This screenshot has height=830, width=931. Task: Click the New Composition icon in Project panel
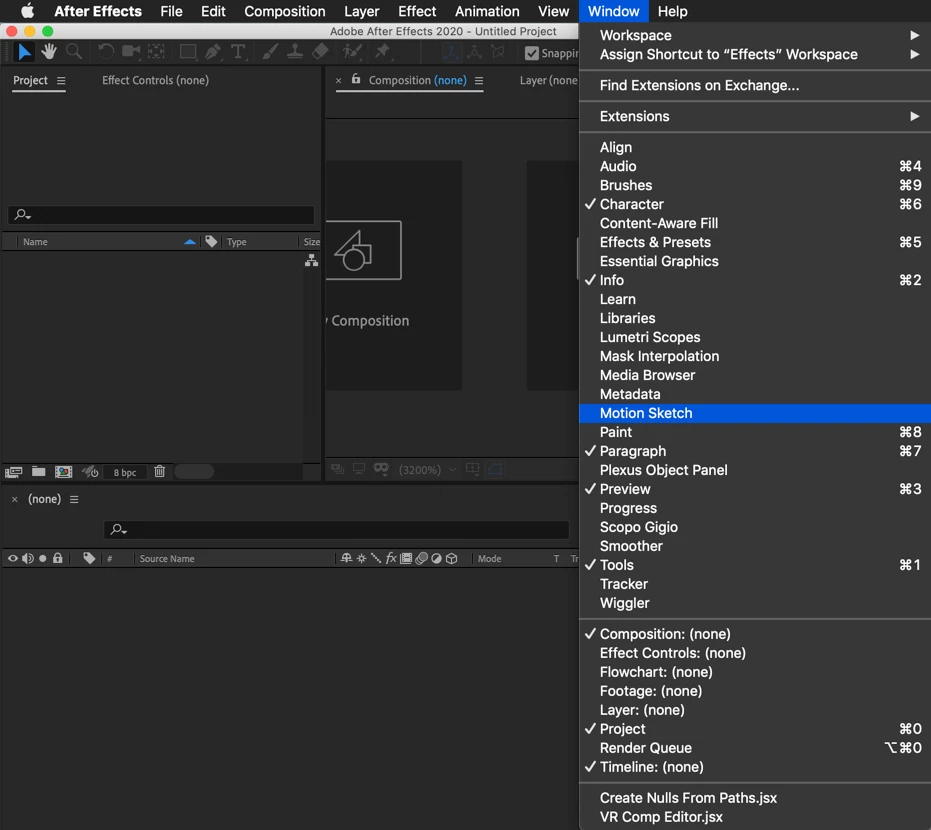click(x=64, y=472)
